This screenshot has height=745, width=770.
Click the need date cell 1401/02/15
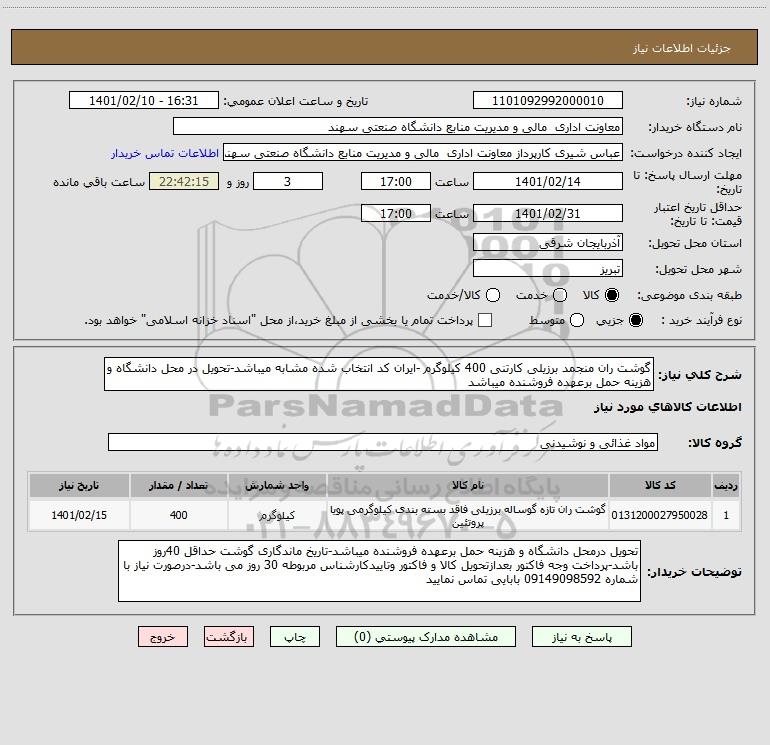pyautogui.click(x=79, y=515)
